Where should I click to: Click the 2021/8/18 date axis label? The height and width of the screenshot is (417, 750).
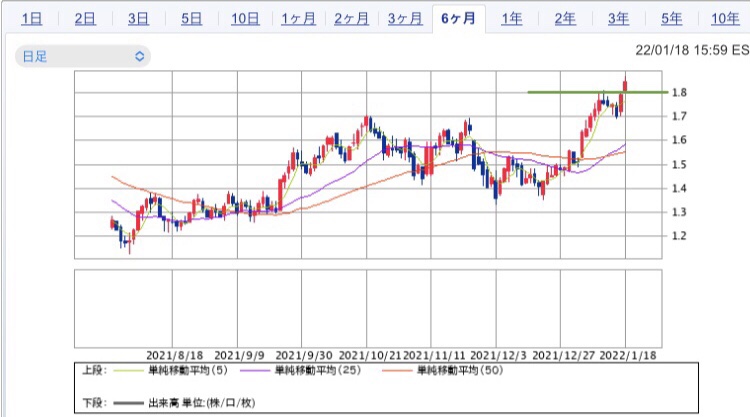tap(175, 355)
